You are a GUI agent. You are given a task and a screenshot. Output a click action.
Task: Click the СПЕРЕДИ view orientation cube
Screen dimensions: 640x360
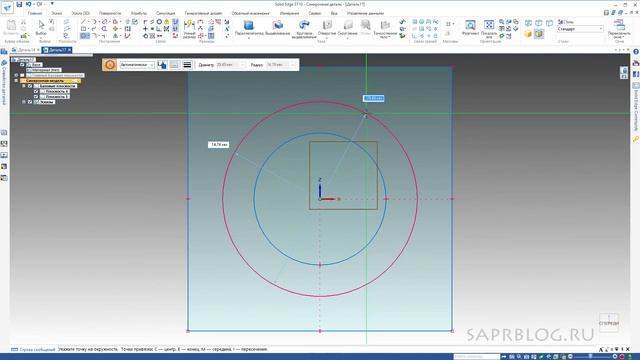click(609, 322)
